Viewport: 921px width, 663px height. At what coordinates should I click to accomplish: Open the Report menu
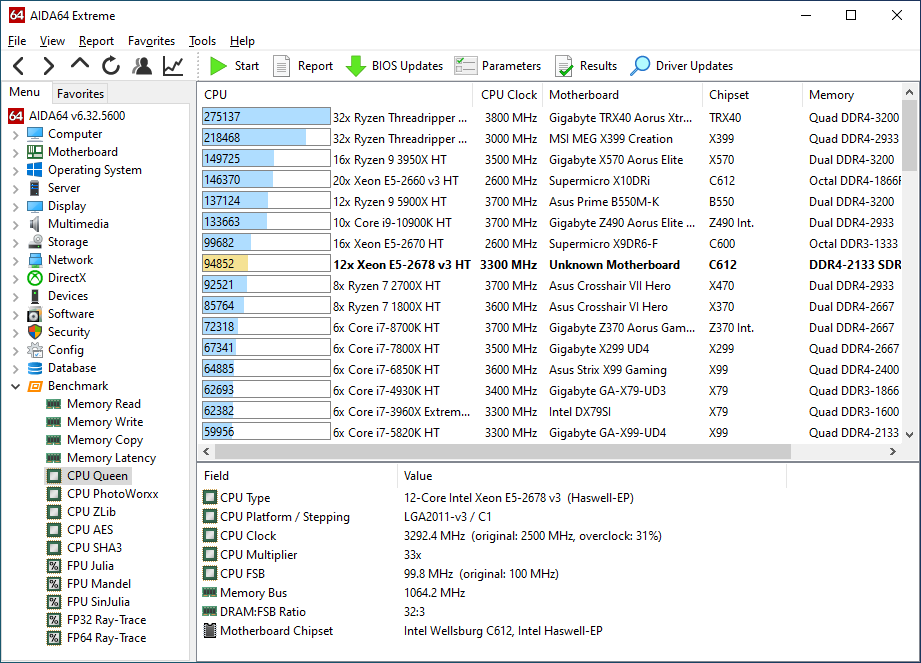(x=96, y=41)
